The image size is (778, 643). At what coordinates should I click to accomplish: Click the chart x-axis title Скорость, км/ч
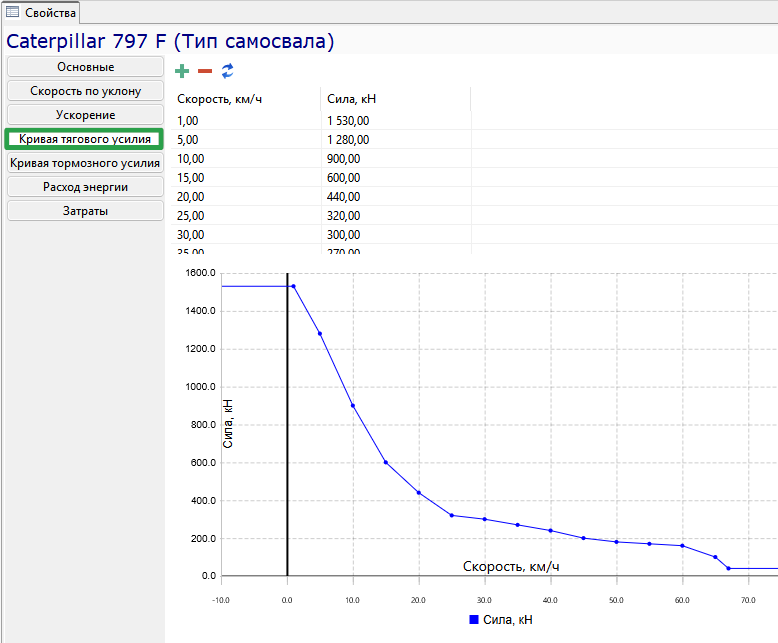coord(511,567)
